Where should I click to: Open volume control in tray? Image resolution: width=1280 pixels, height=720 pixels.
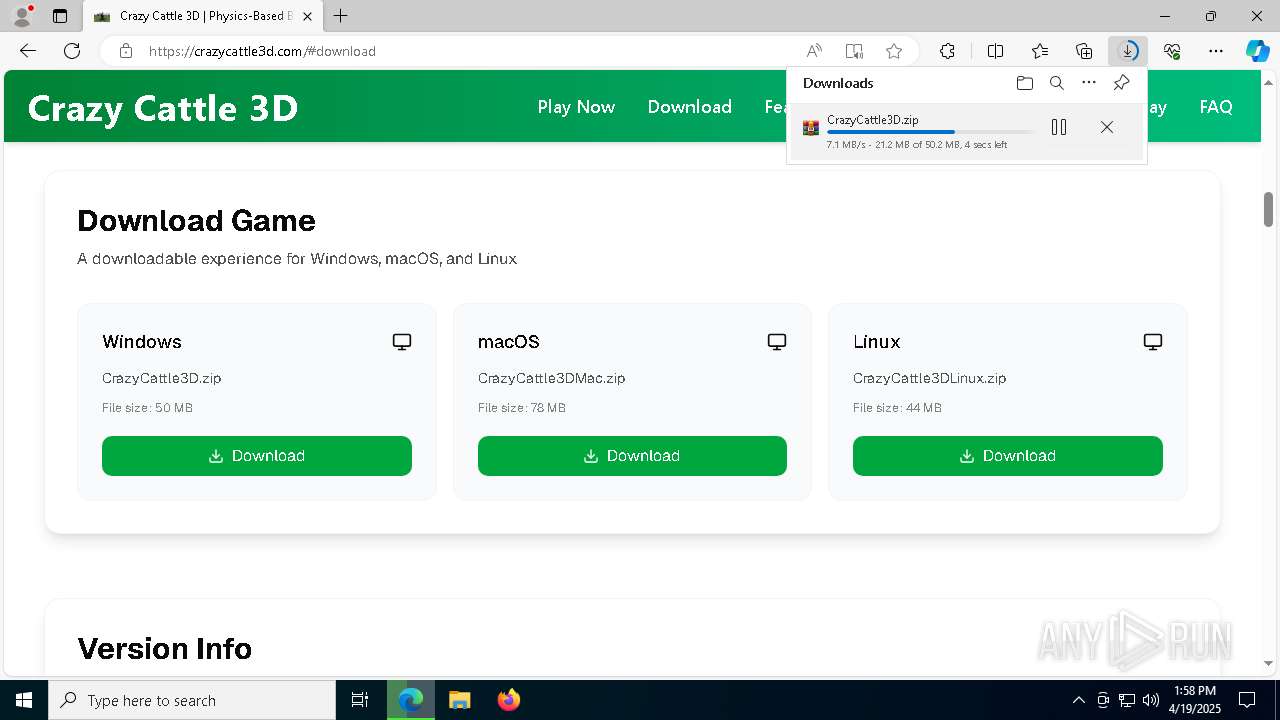pos(1151,700)
